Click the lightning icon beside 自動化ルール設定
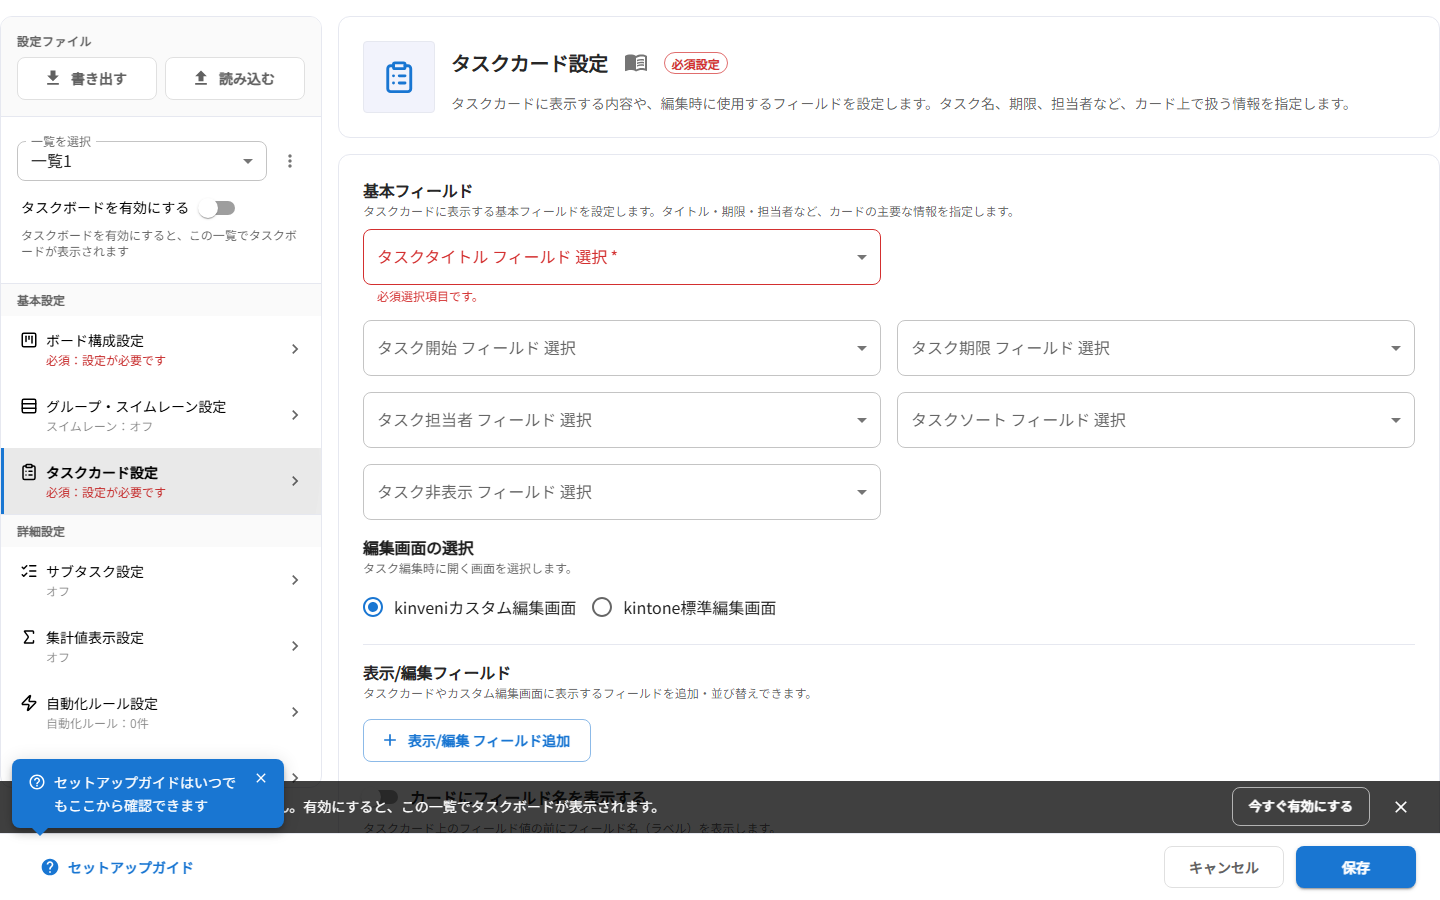Viewport: 1440px width, 900px height. click(29, 703)
